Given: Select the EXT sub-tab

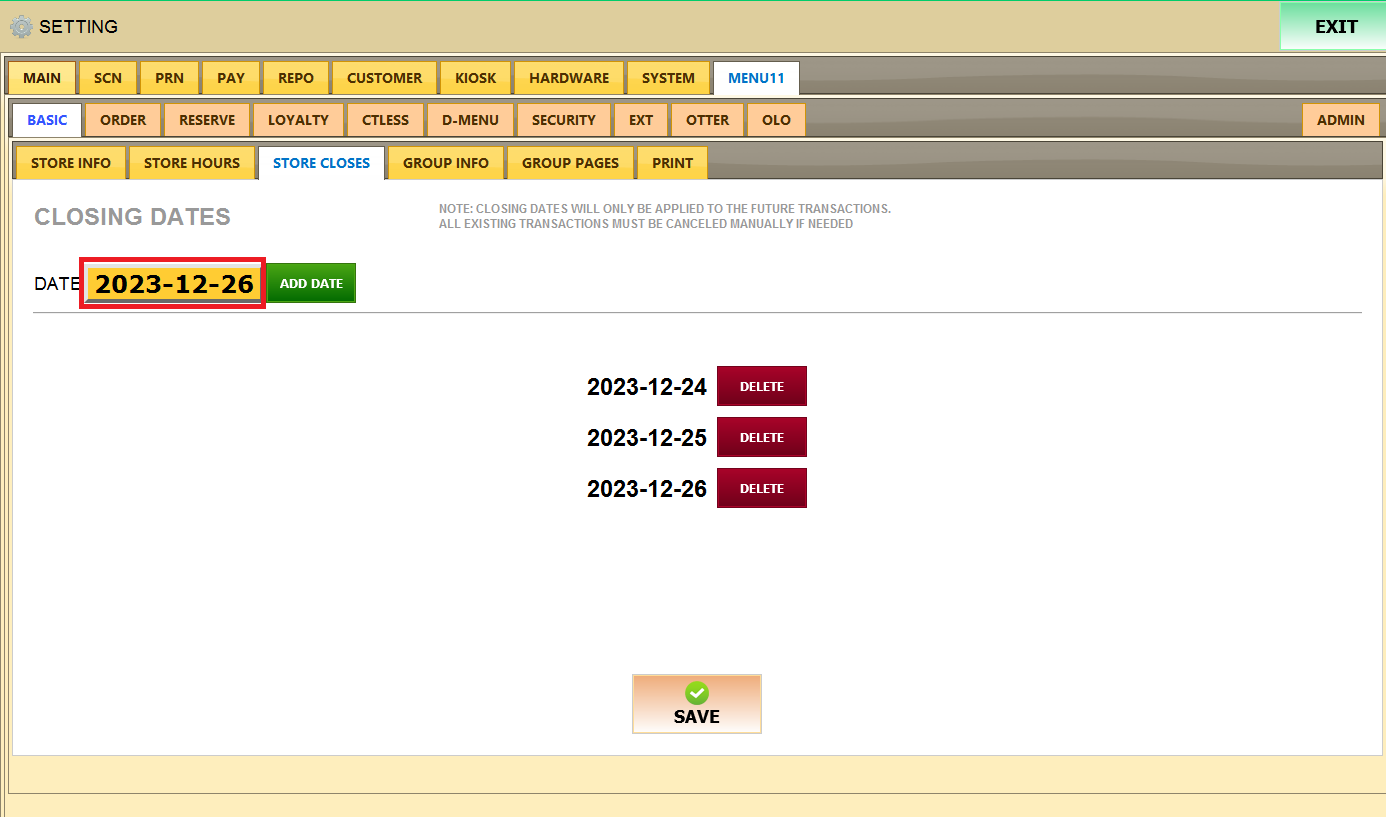Looking at the screenshot, I should point(641,120).
